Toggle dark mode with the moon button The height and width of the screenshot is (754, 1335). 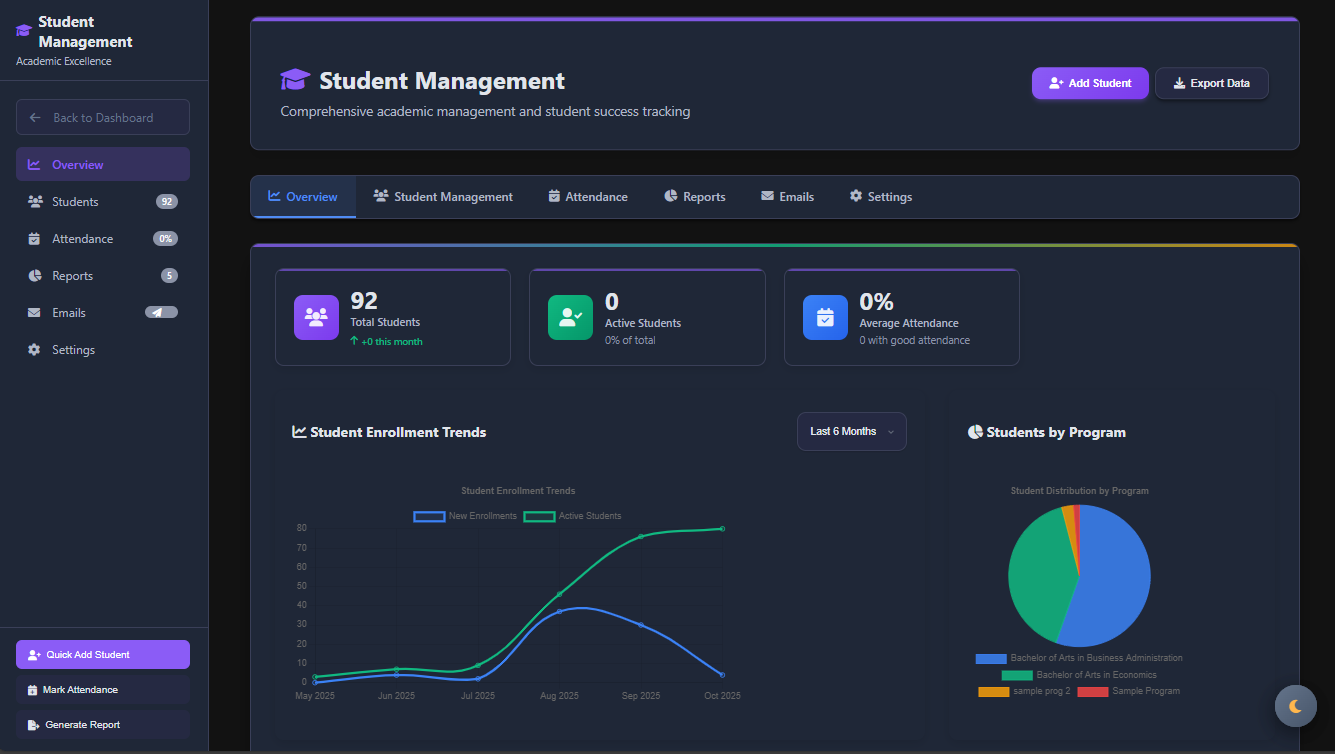pyautogui.click(x=1295, y=706)
